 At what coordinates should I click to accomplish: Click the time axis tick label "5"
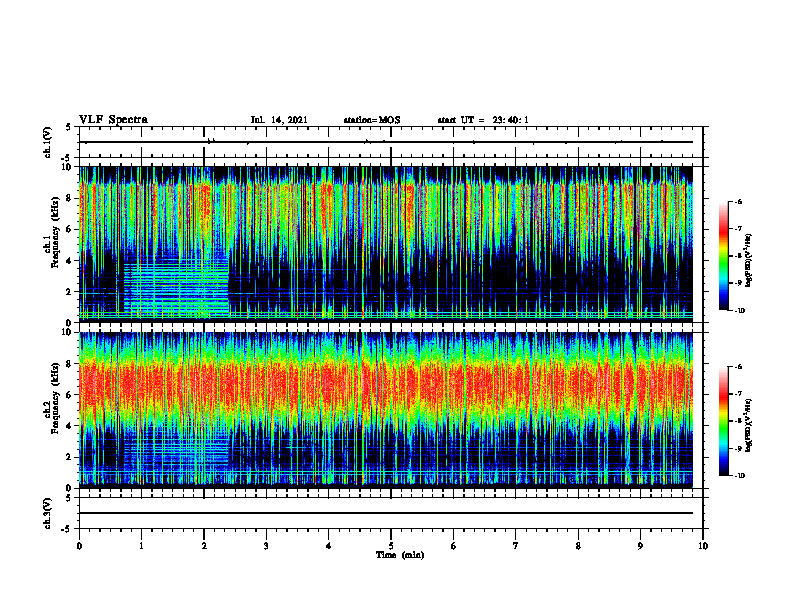(391, 546)
